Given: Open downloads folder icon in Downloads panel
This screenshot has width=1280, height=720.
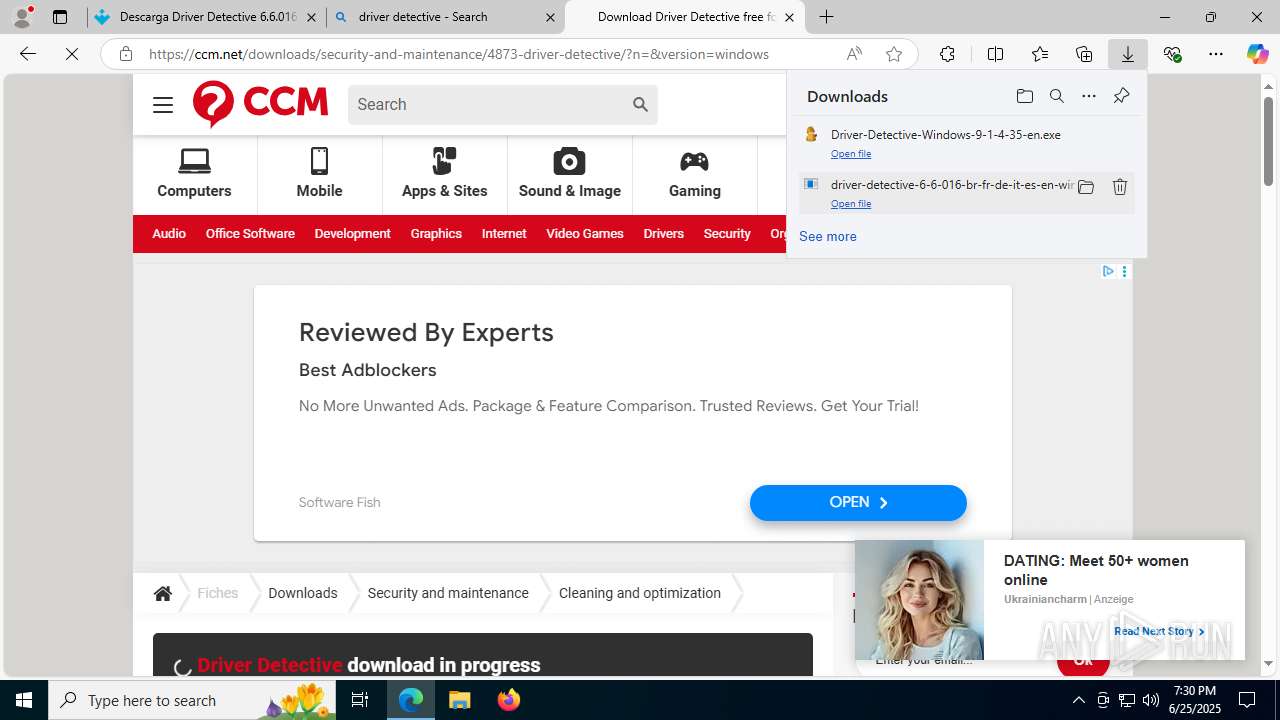Looking at the screenshot, I should click(x=1024, y=96).
